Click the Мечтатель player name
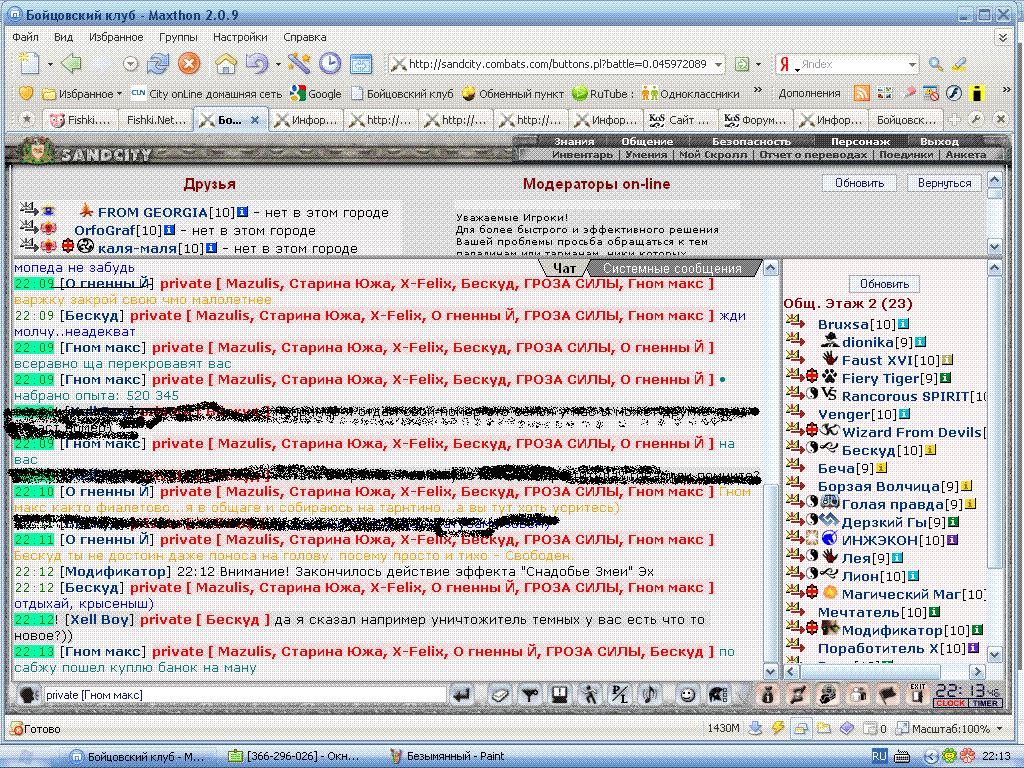Screen dimensions: 1024x768 [859, 612]
